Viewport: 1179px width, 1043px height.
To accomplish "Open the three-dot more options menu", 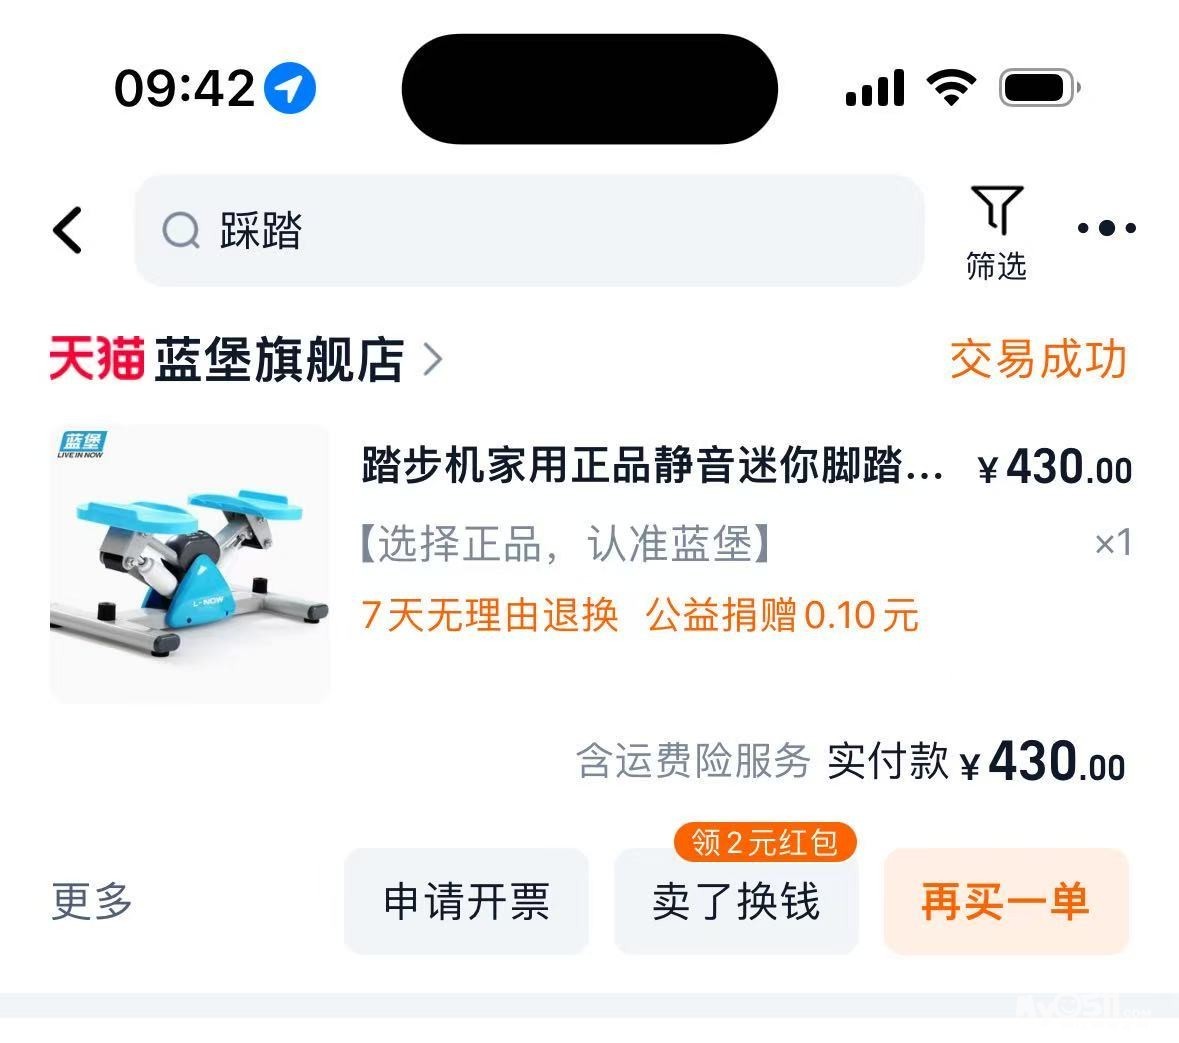I will coord(1106,228).
